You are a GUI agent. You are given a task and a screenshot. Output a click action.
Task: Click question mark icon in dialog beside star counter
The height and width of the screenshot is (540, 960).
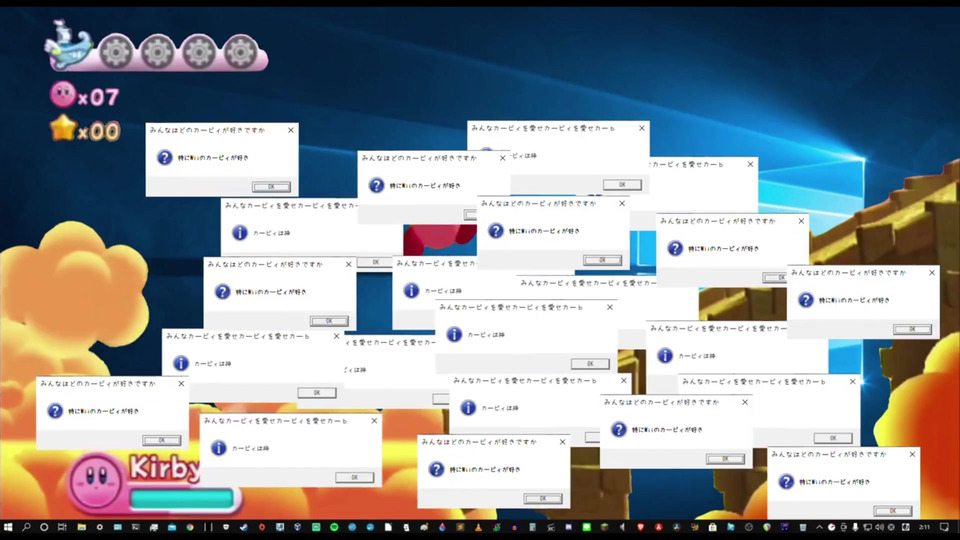[x=164, y=157]
